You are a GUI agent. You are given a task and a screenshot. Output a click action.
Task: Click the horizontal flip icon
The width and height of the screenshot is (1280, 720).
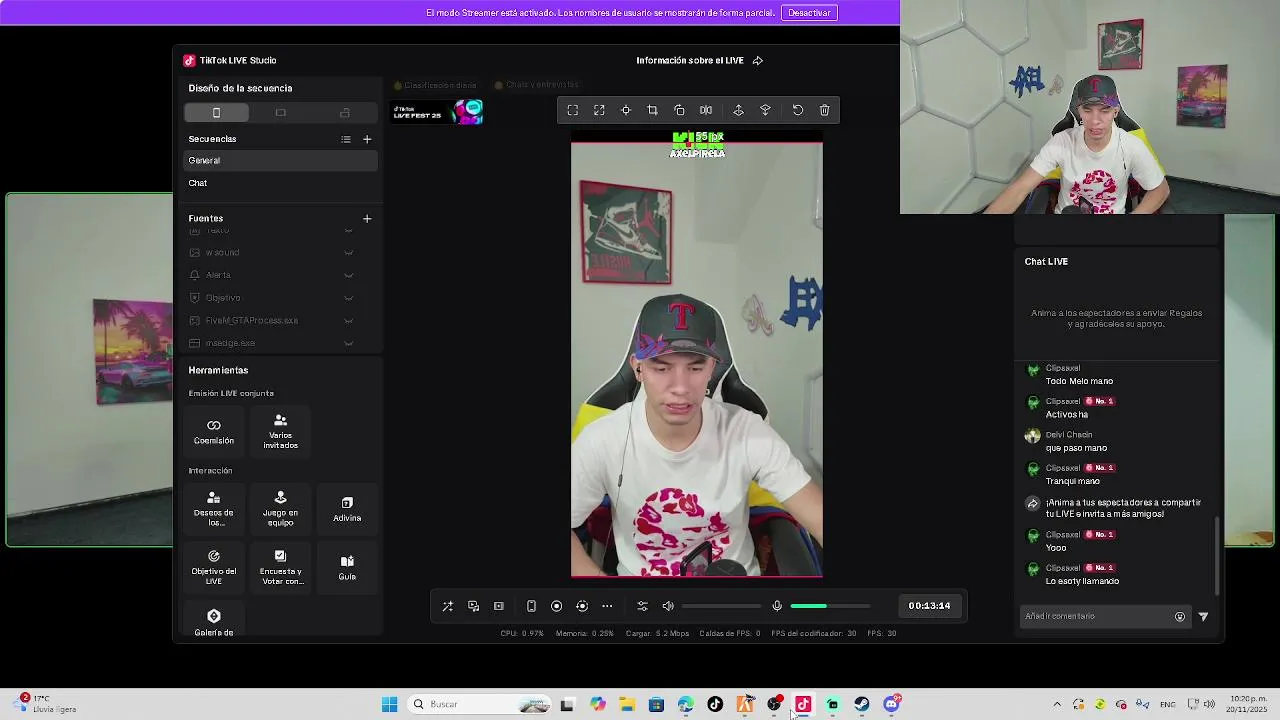tap(706, 110)
